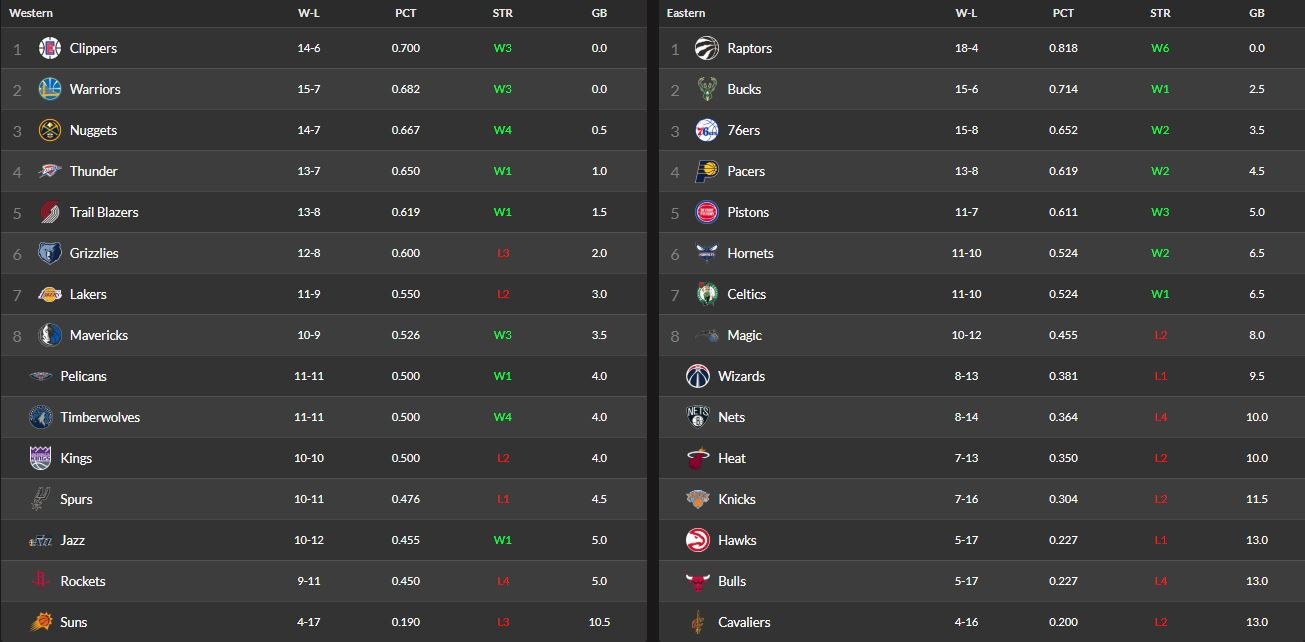This screenshot has height=642, width=1305.
Task: Click the Celtics team logo
Action: pyautogui.click(x=707, y=294)
